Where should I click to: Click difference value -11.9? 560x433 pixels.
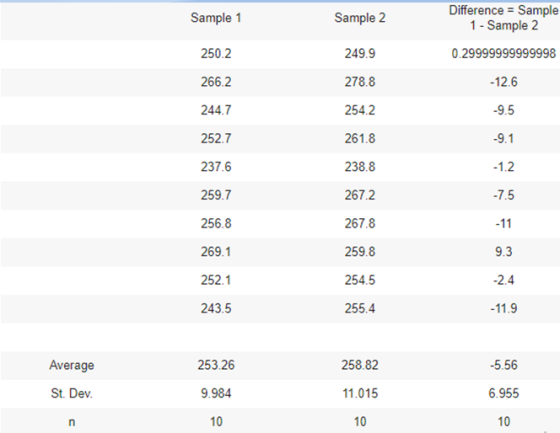504,308
